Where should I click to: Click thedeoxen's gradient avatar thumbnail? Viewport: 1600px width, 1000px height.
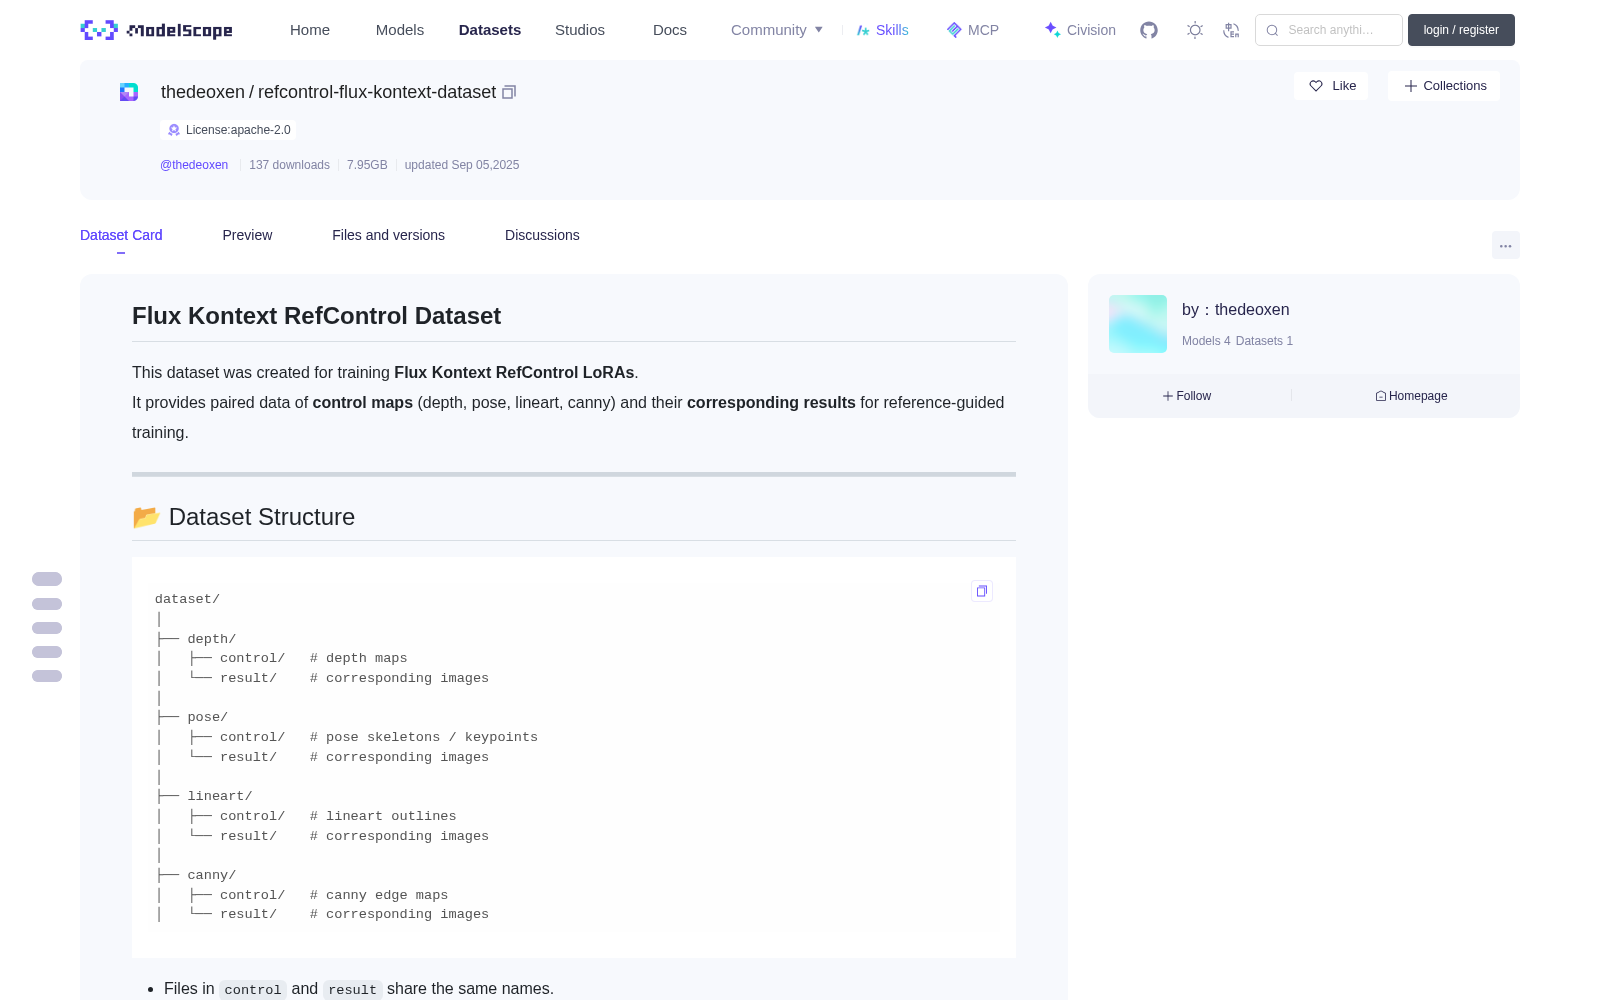click(x=1138, y=324)
